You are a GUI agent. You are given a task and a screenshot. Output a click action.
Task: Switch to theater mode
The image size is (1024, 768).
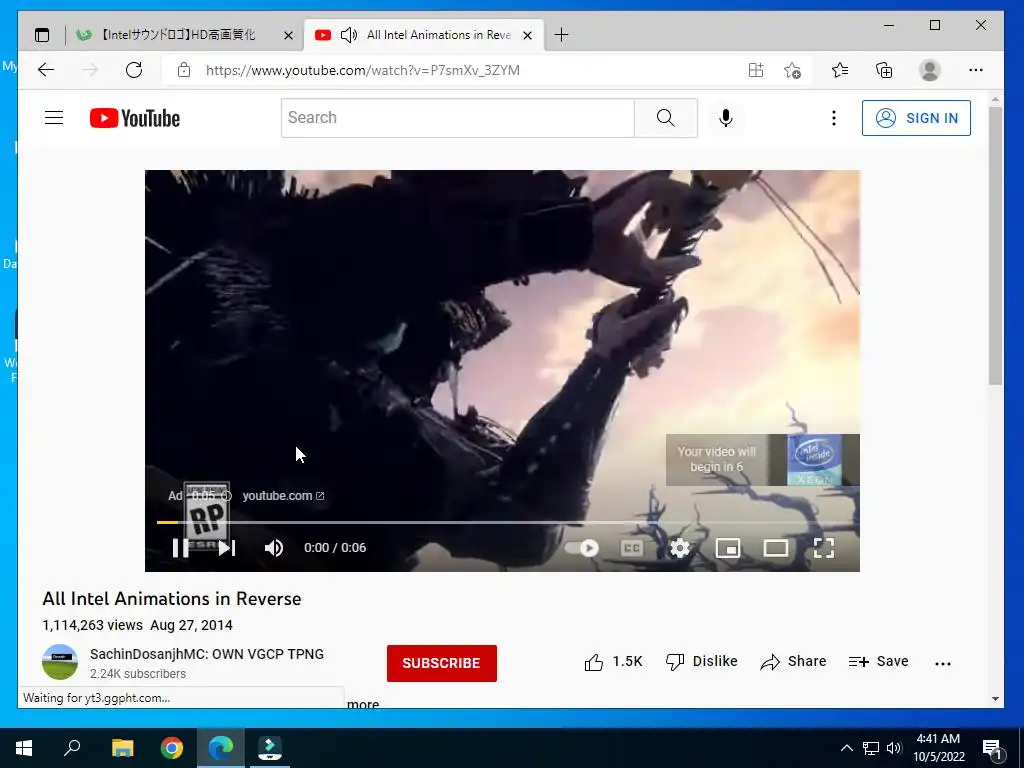click(776, 548)
